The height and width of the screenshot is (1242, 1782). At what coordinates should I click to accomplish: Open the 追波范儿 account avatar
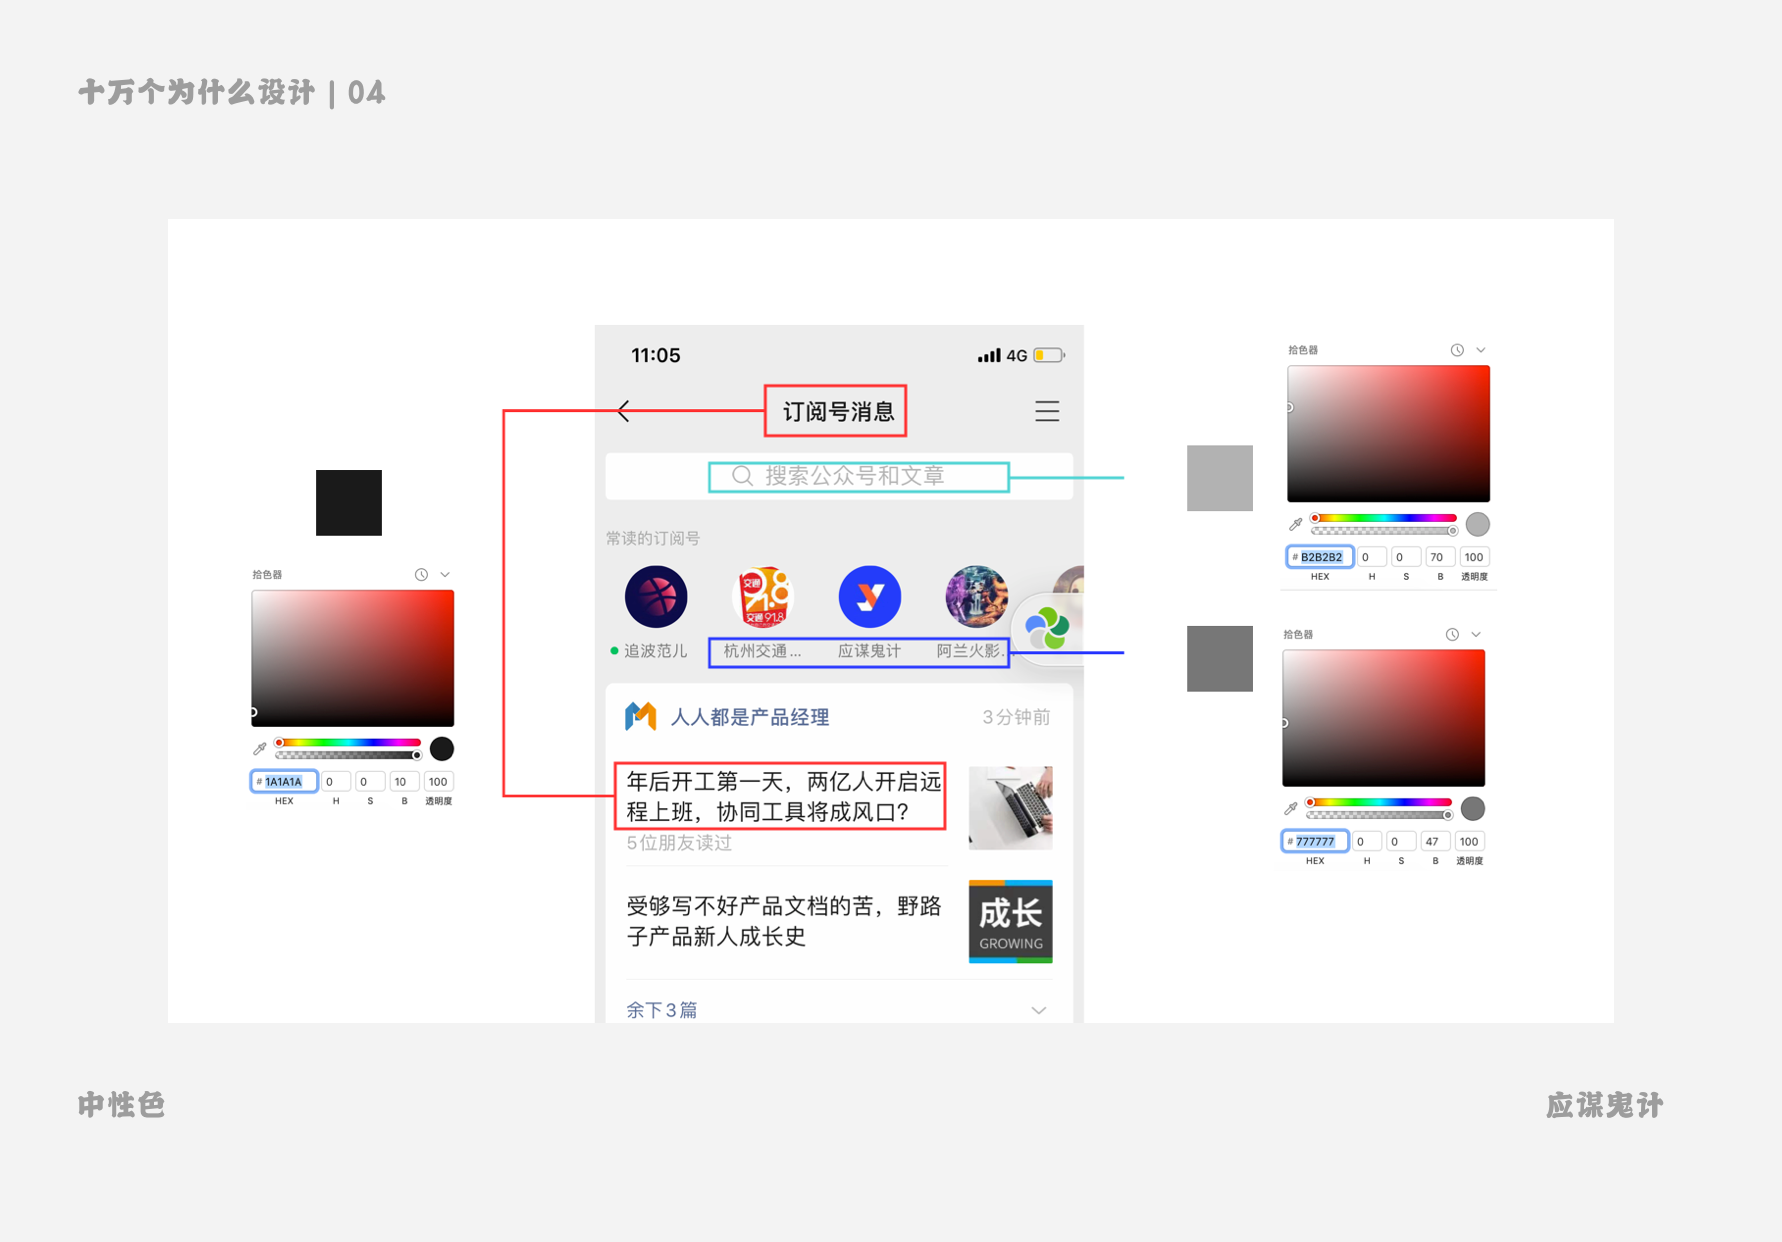[656, 597]
